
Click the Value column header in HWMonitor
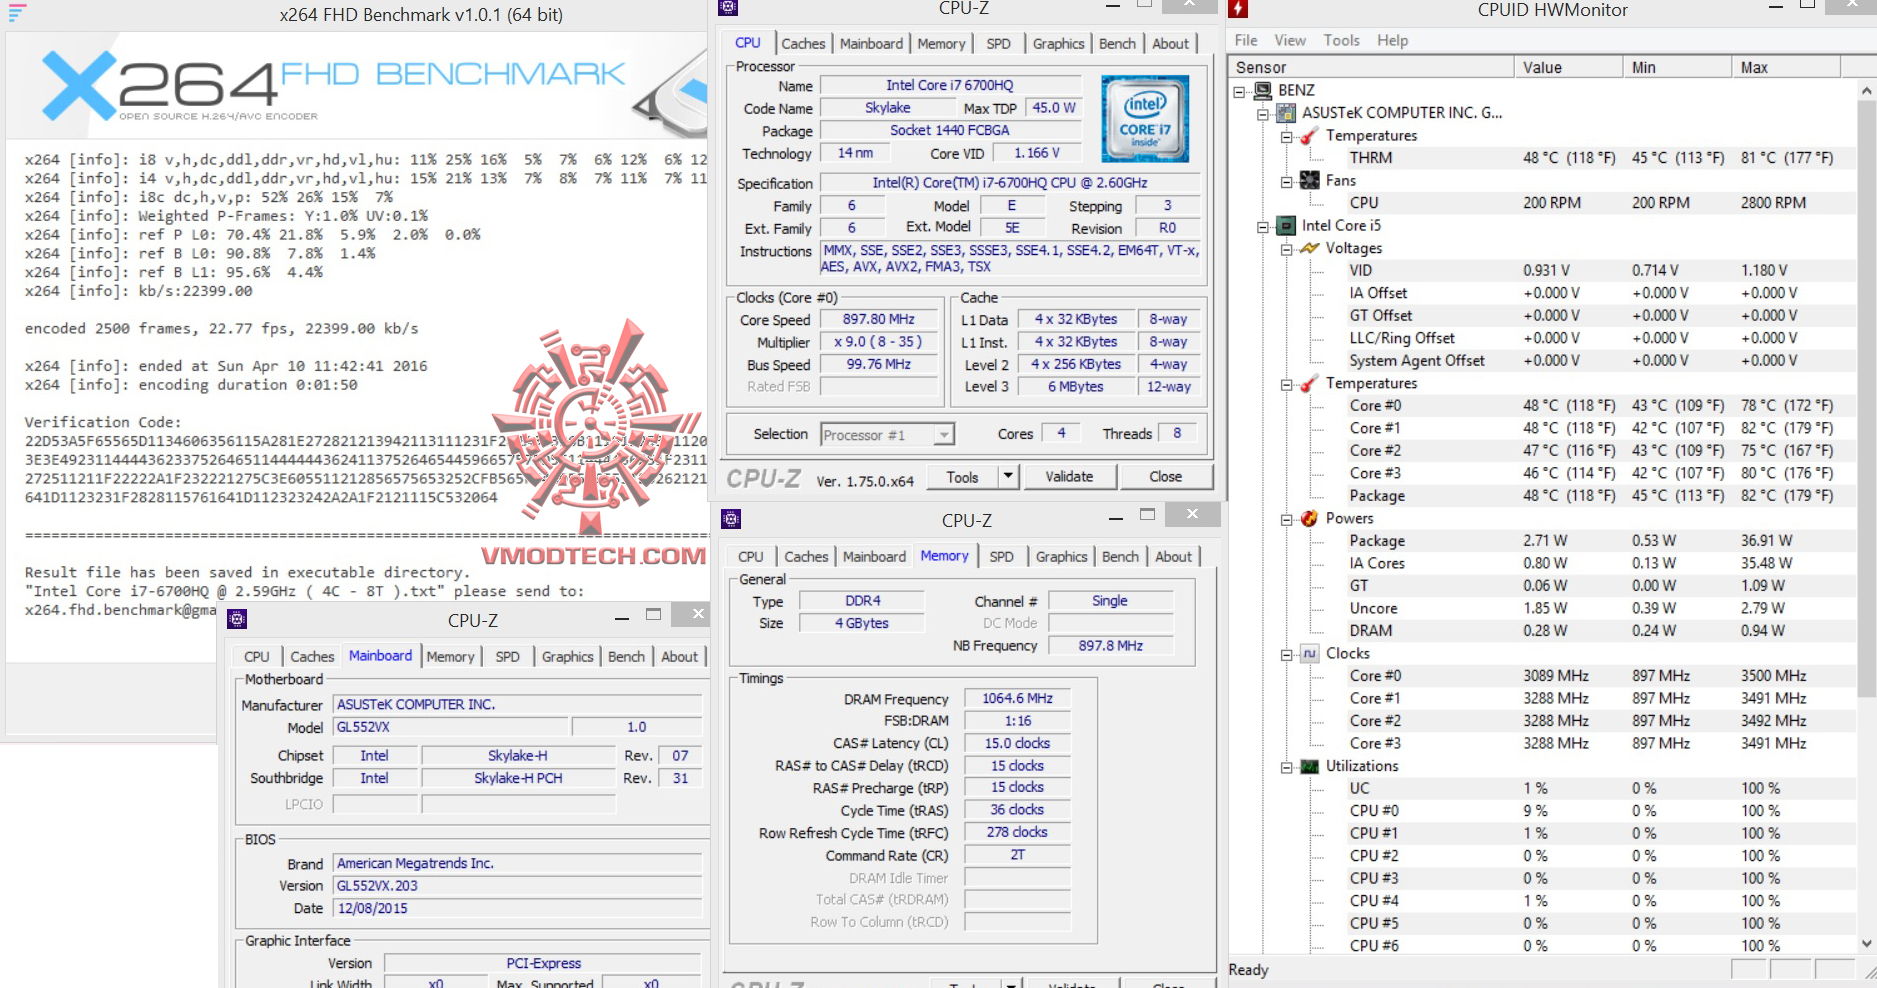click(1568, 67)
